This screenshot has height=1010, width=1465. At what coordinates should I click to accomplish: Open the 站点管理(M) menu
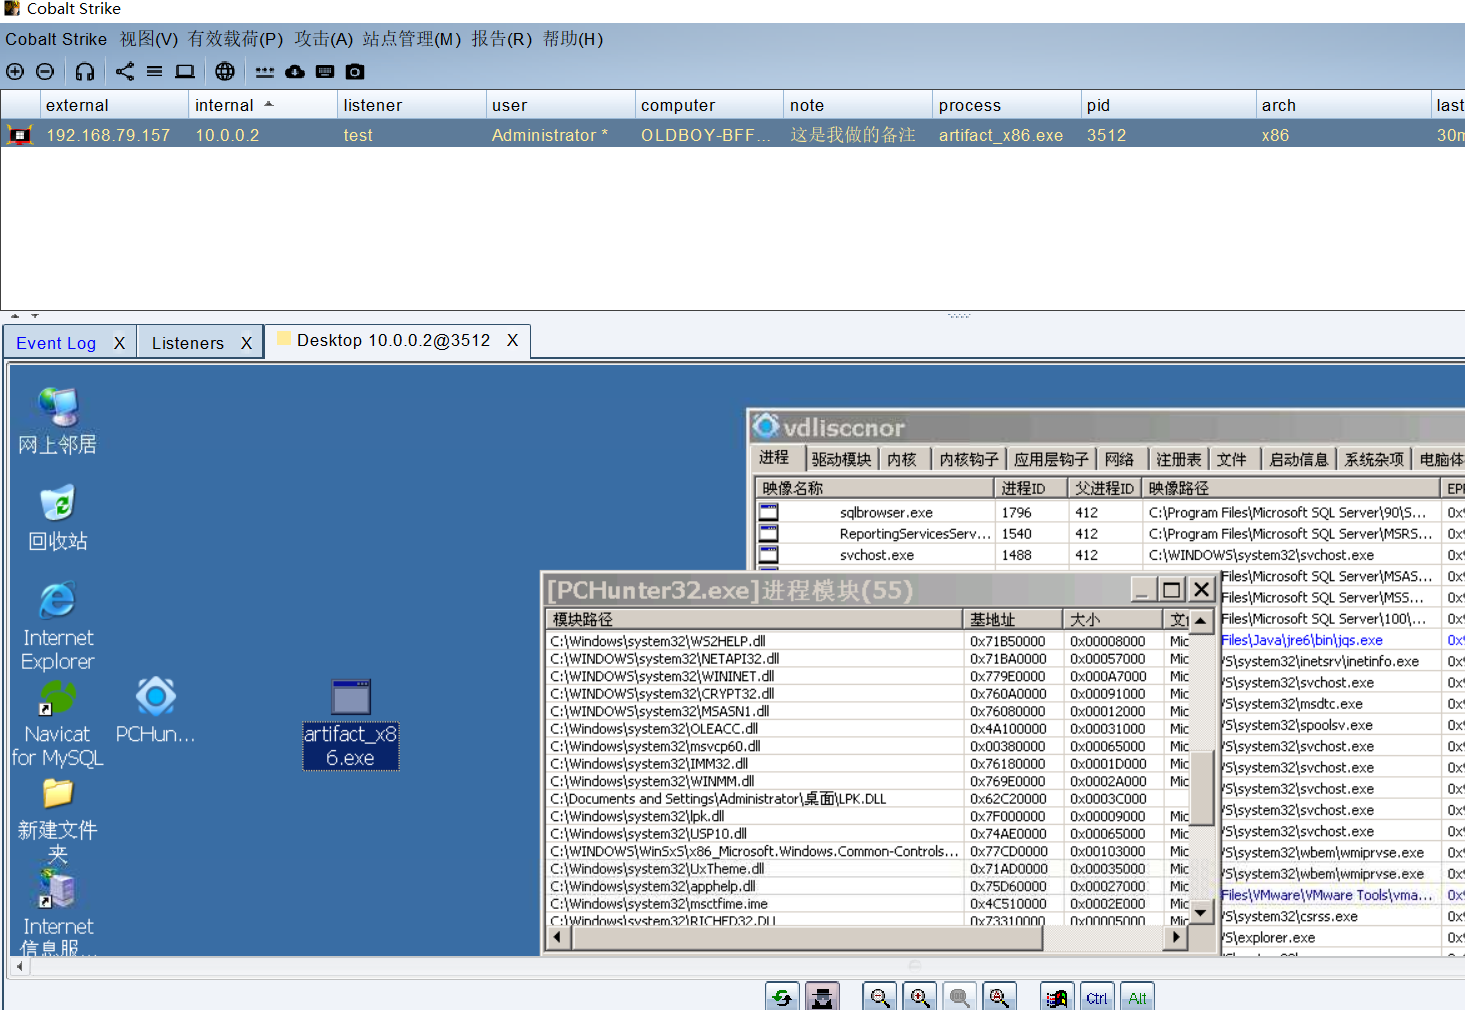pyautogui.click(x=412, y=39)
